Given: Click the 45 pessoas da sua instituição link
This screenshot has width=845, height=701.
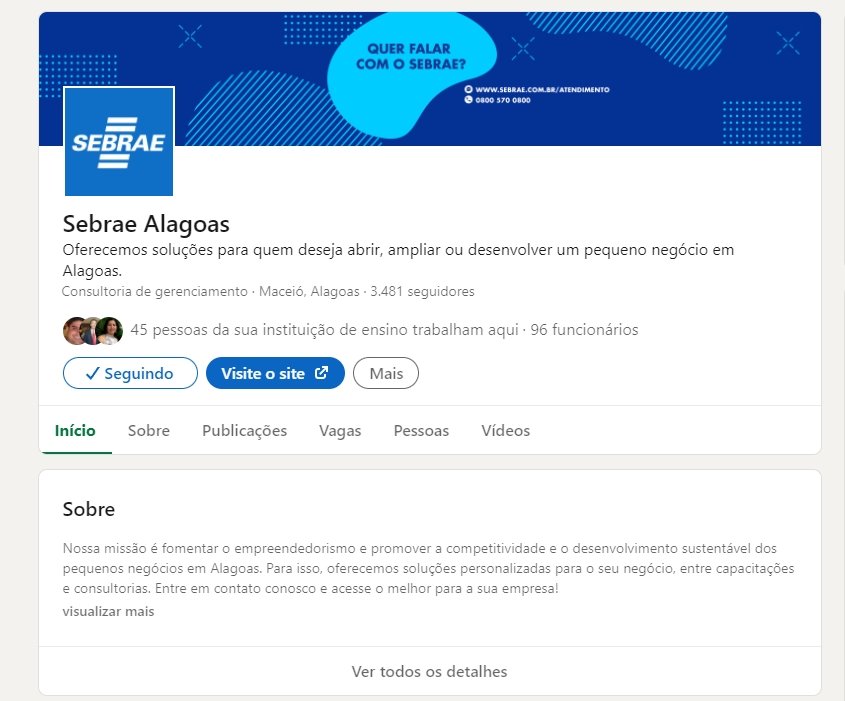Looking at the screenshot, I should (324, 330).
